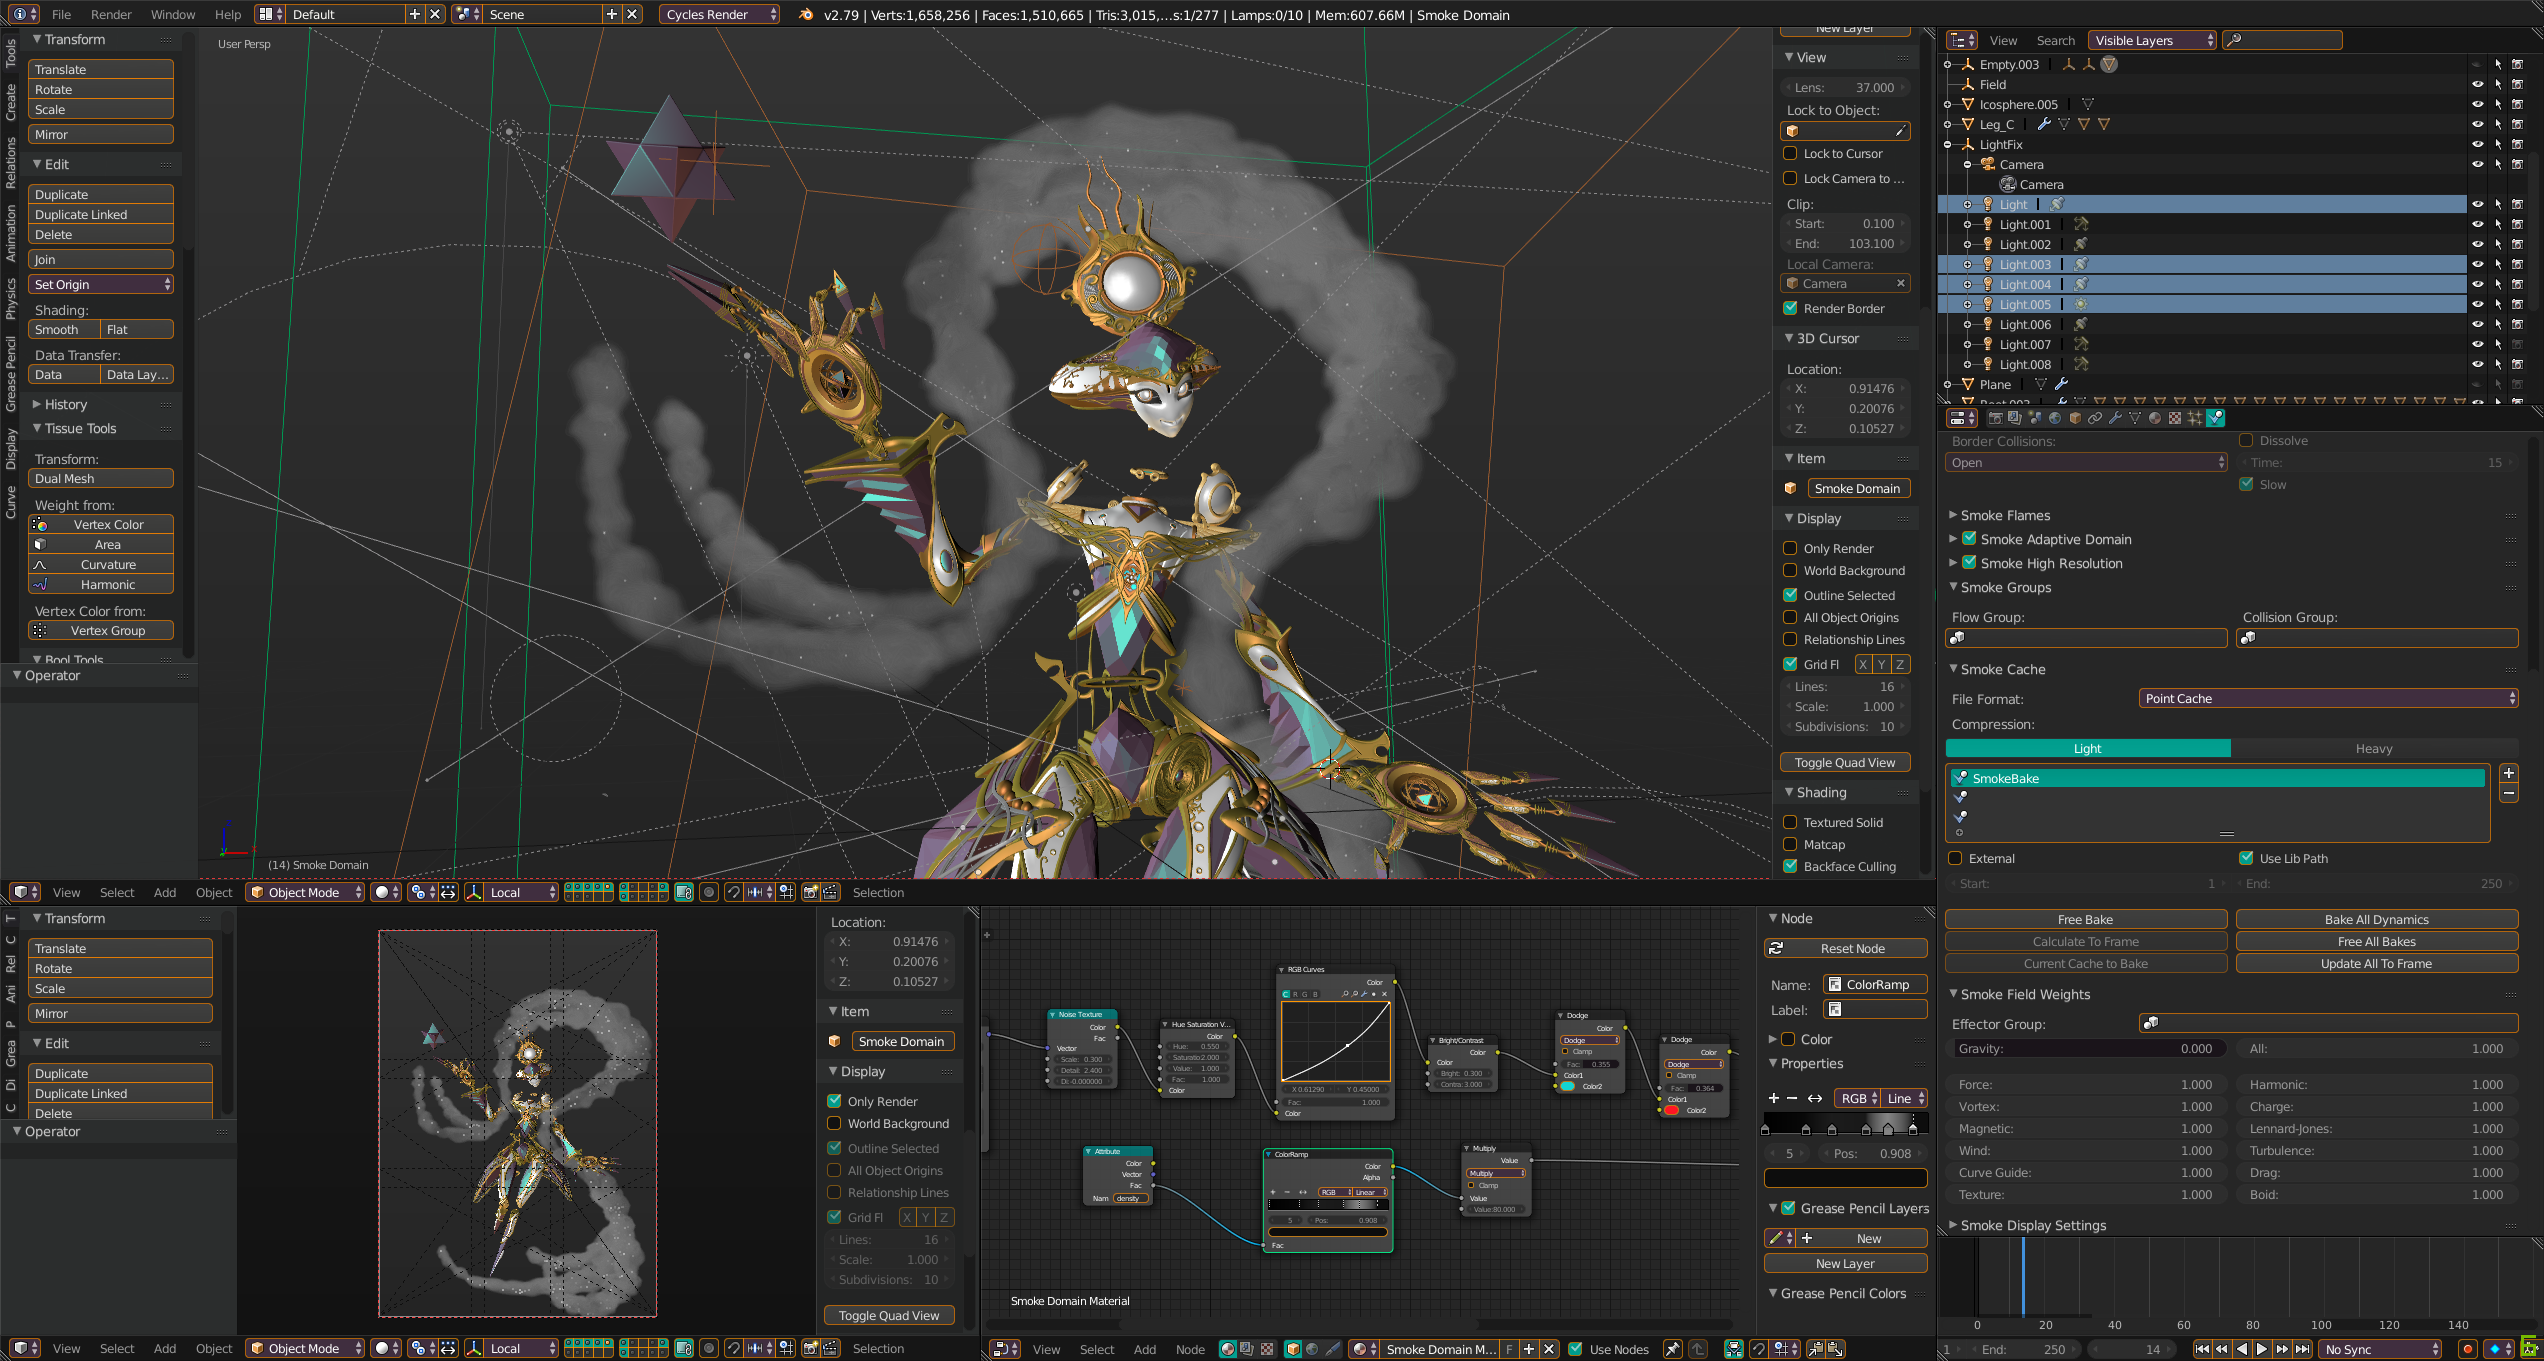Click the Bake All Dynamics button
Image resolution: width=2544 pixels, height=1361 pixels.
point(2376,919)
